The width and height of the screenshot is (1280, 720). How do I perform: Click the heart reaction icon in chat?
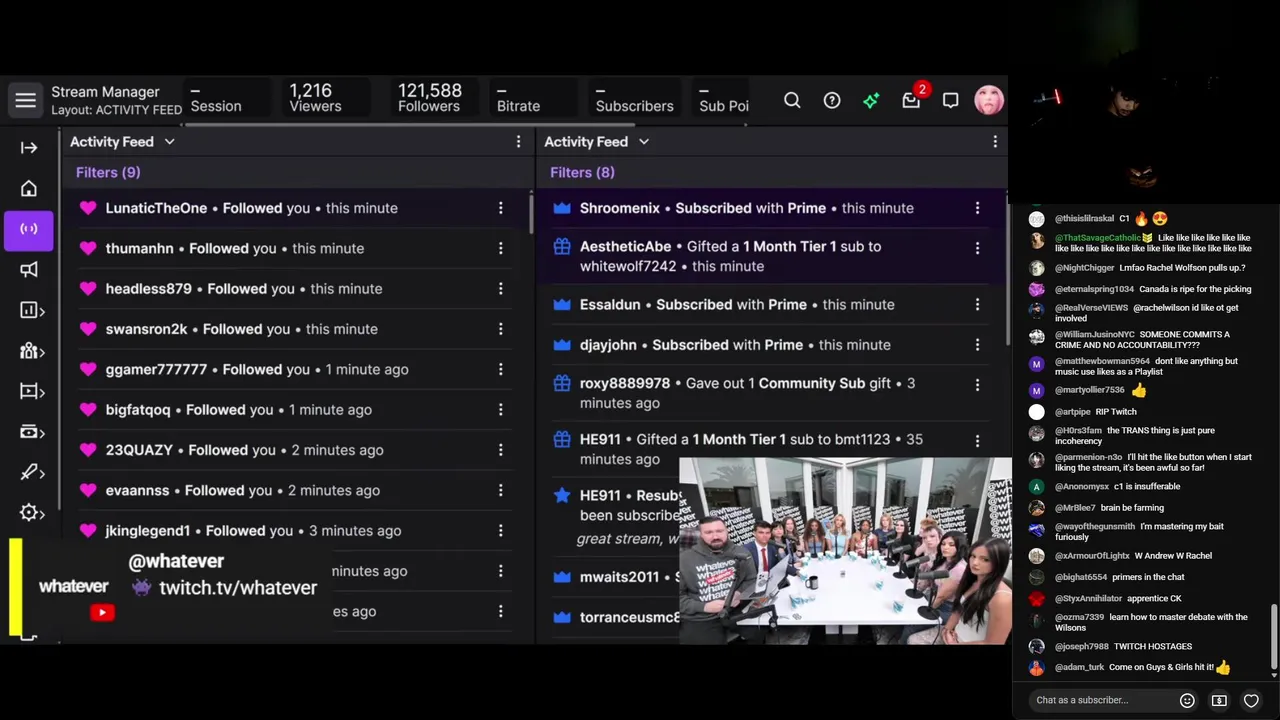(1251, 700)
